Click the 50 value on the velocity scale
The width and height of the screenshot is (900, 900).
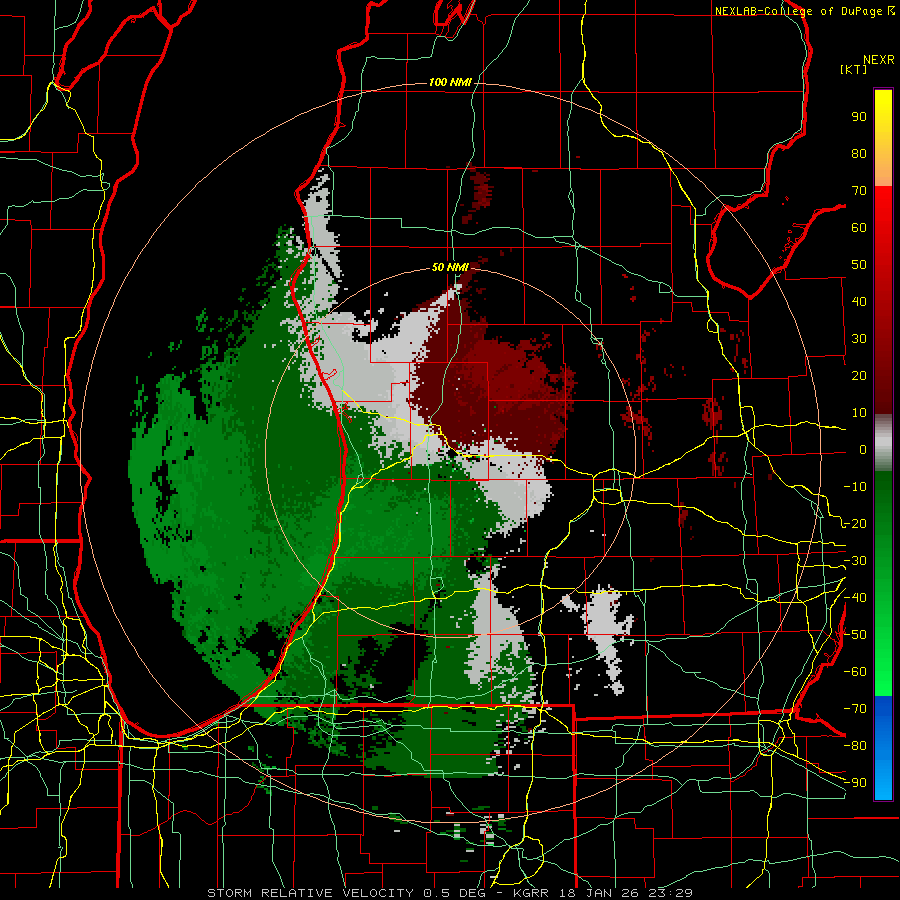[x=859, y=265]
